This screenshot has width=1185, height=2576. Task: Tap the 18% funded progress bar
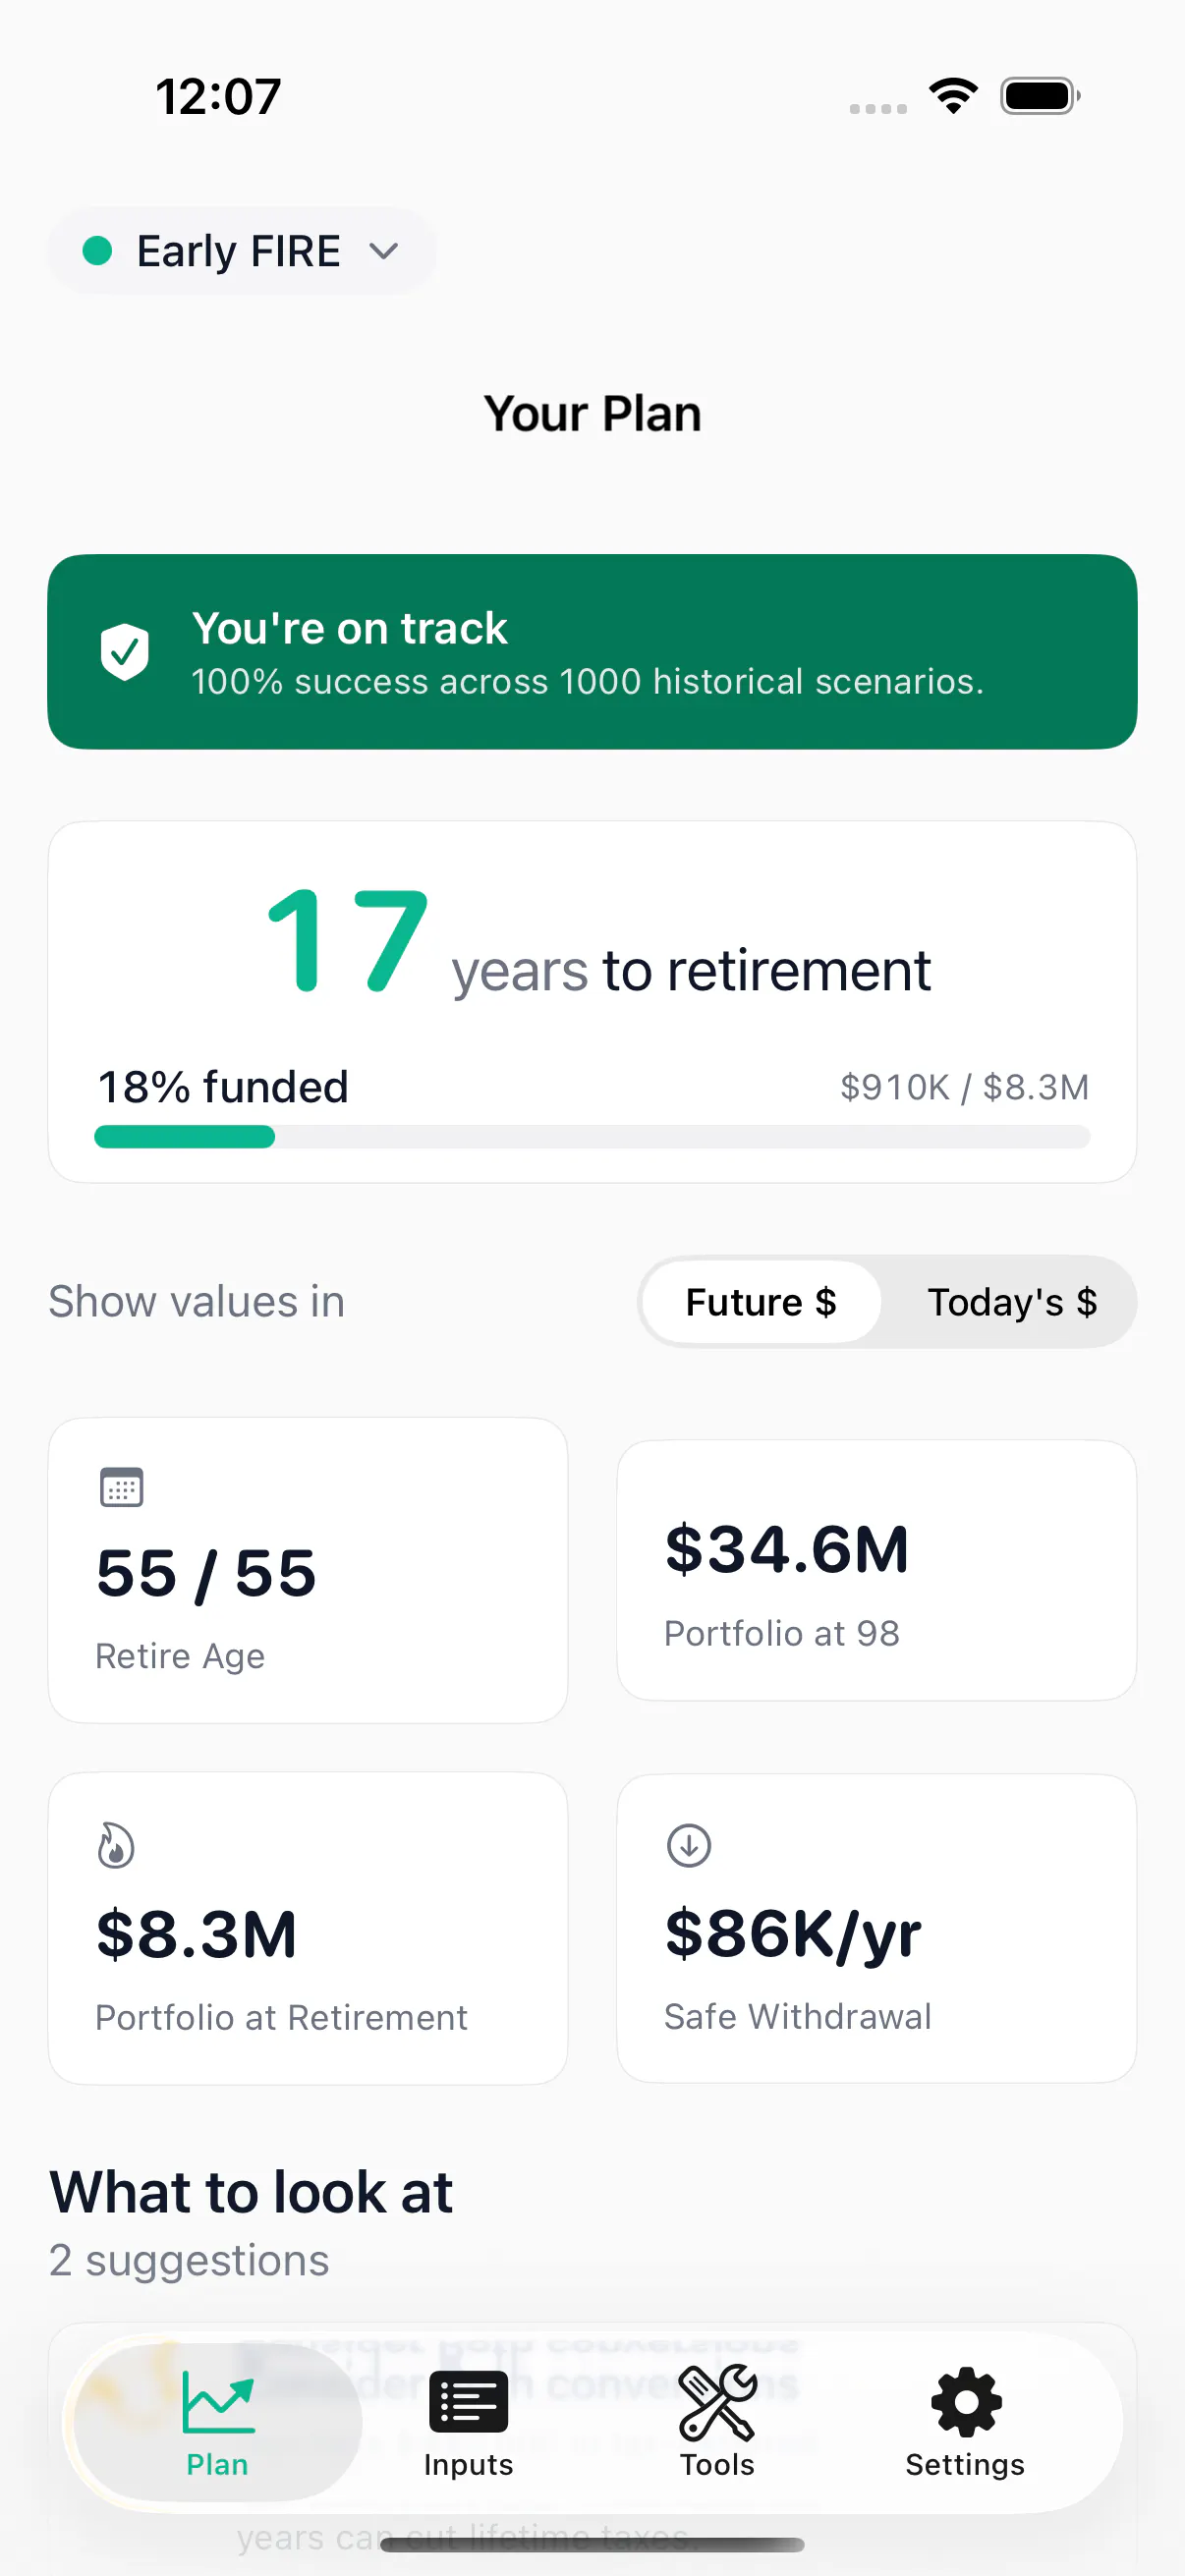click(592, 1137)
